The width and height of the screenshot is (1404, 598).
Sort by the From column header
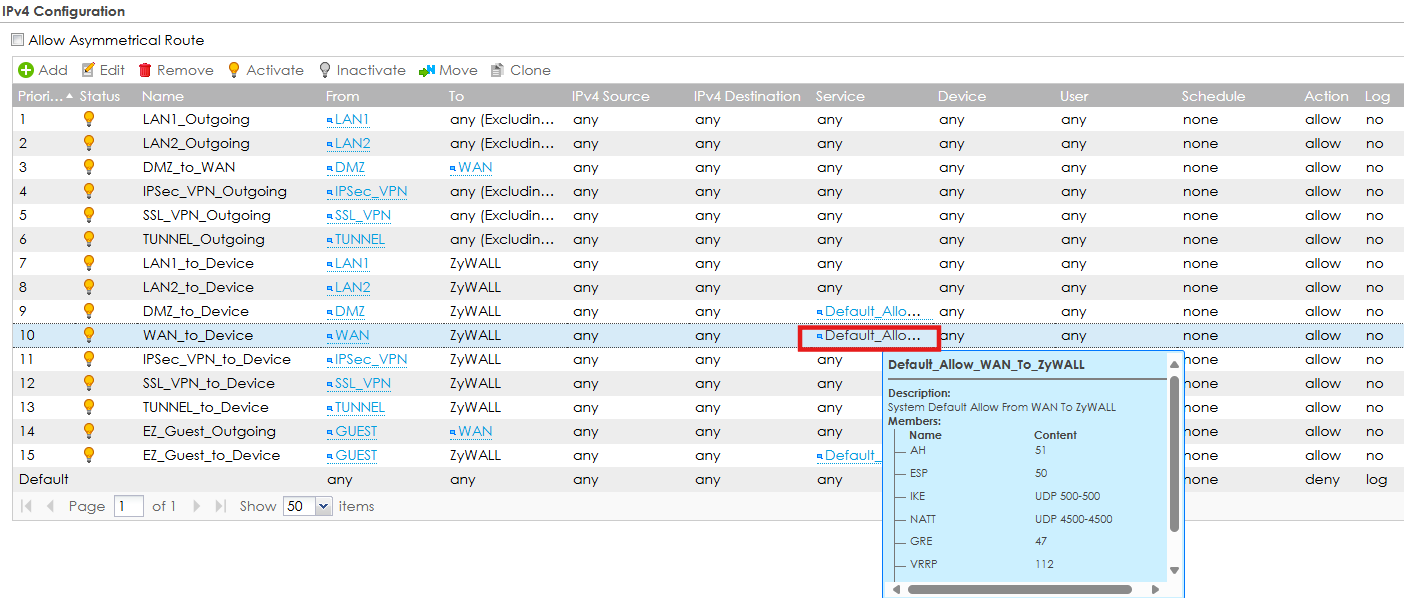tap(342, 96)
